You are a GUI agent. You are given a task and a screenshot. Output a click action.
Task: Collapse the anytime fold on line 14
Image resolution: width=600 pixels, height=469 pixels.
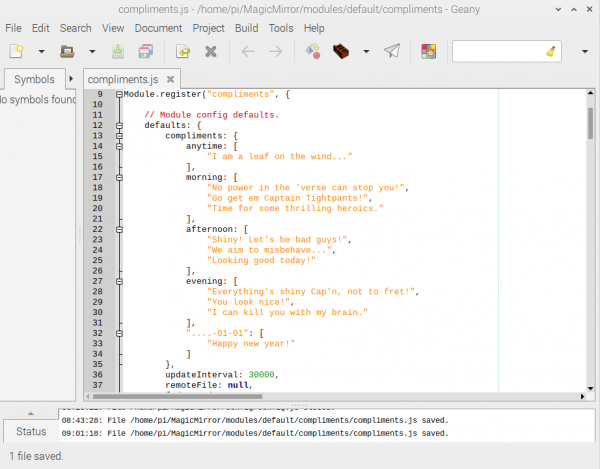(119, 146)
